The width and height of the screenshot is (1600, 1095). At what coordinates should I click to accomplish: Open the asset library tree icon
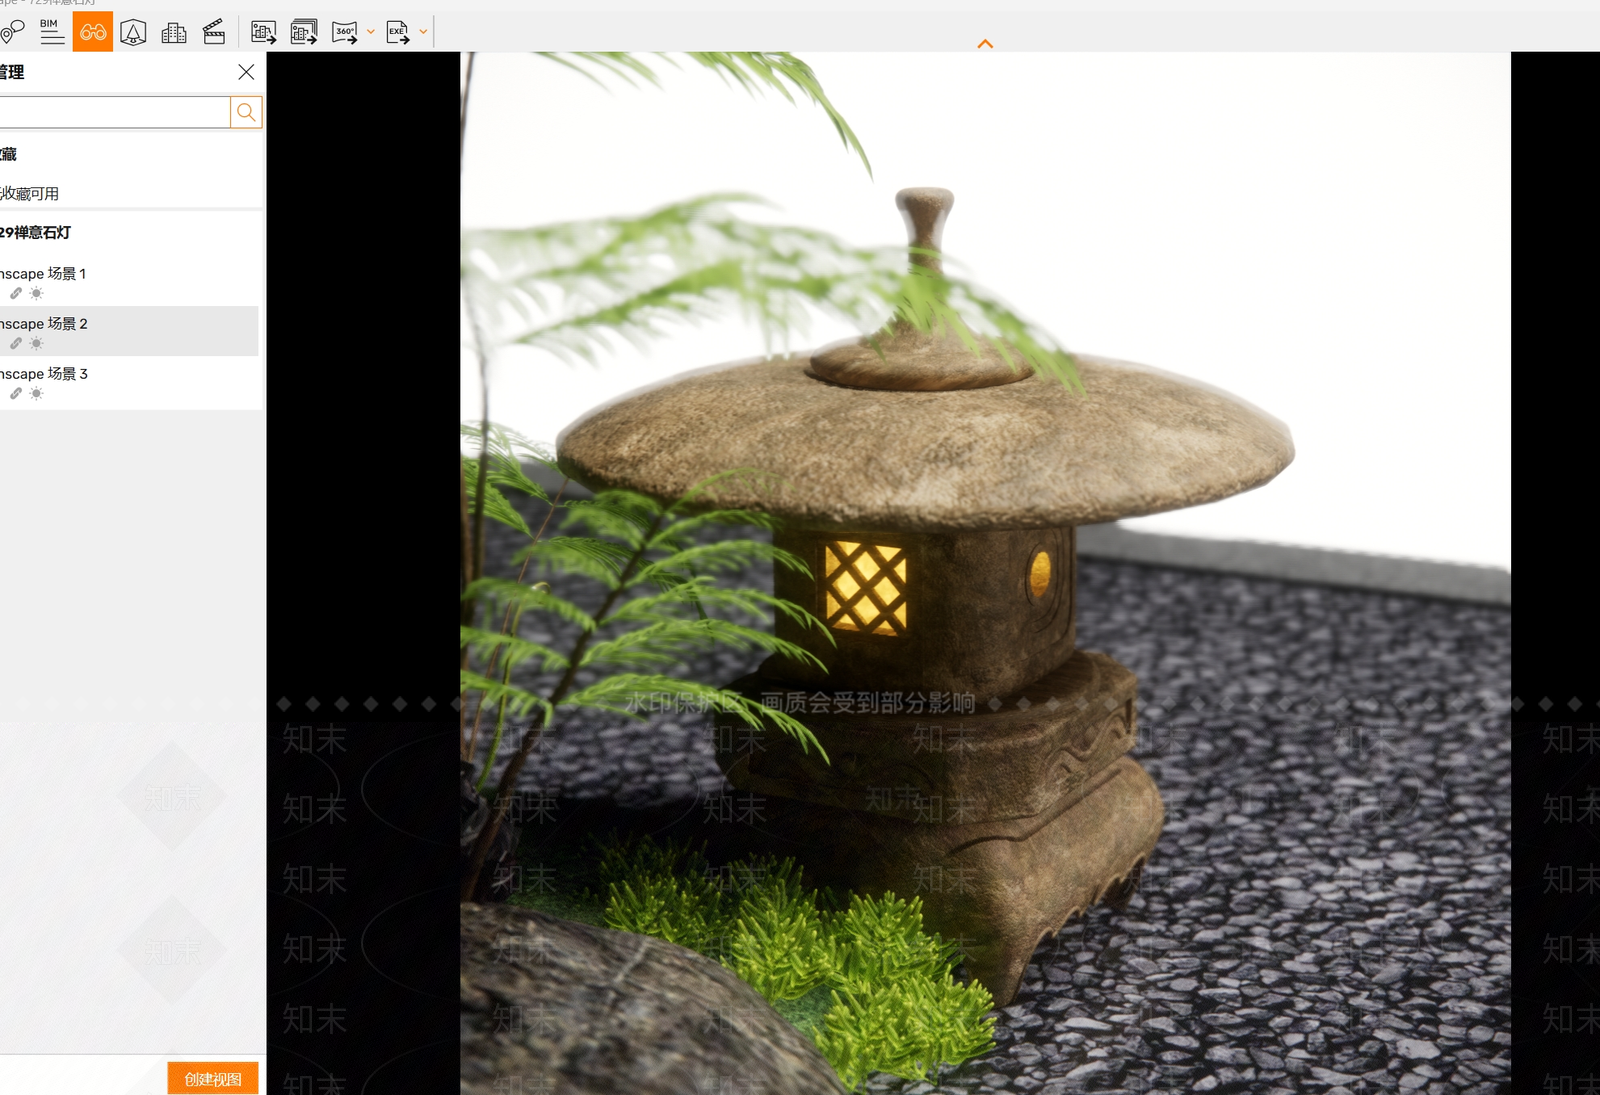[x=133, y=32]
